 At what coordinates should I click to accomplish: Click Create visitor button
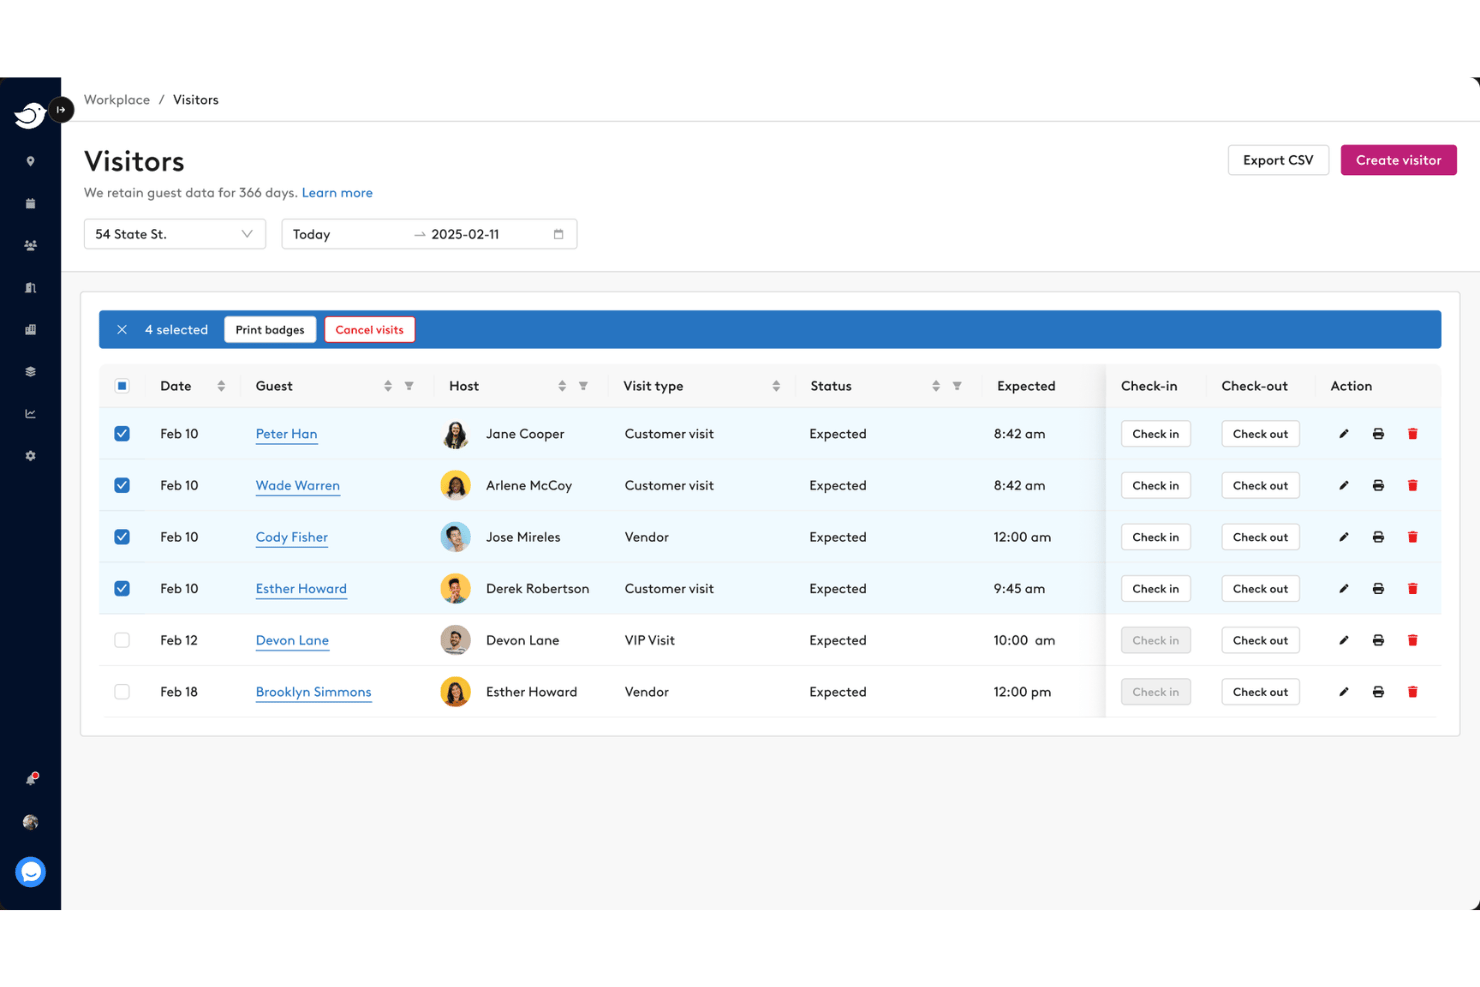pyautogui.click(x=1398, y=160)
